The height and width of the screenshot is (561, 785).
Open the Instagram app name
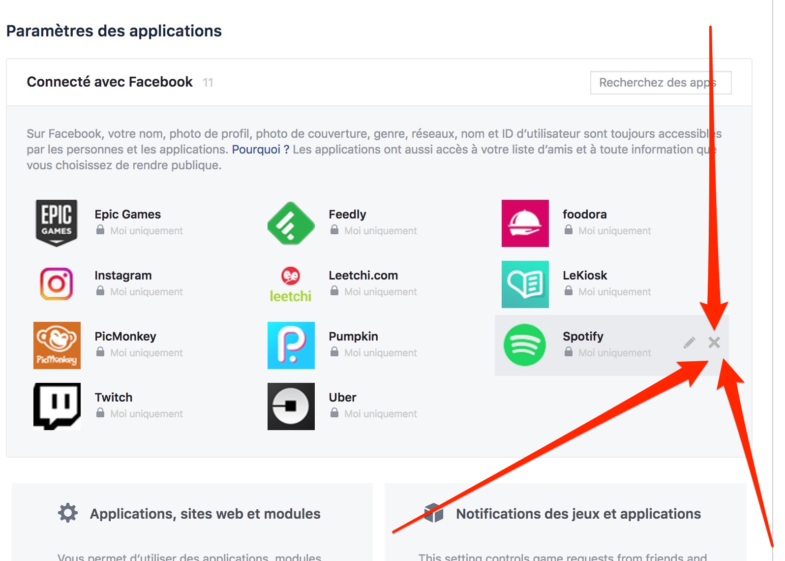123,275
